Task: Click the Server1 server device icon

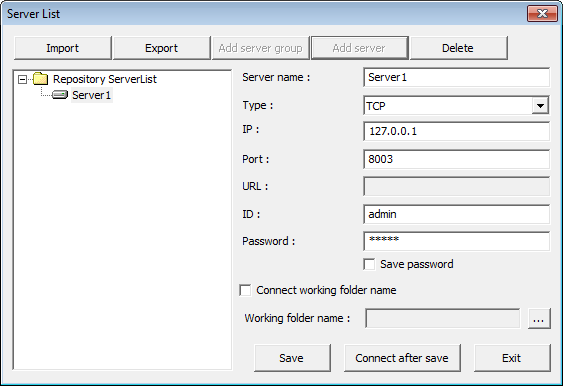Action: [60, 95]
